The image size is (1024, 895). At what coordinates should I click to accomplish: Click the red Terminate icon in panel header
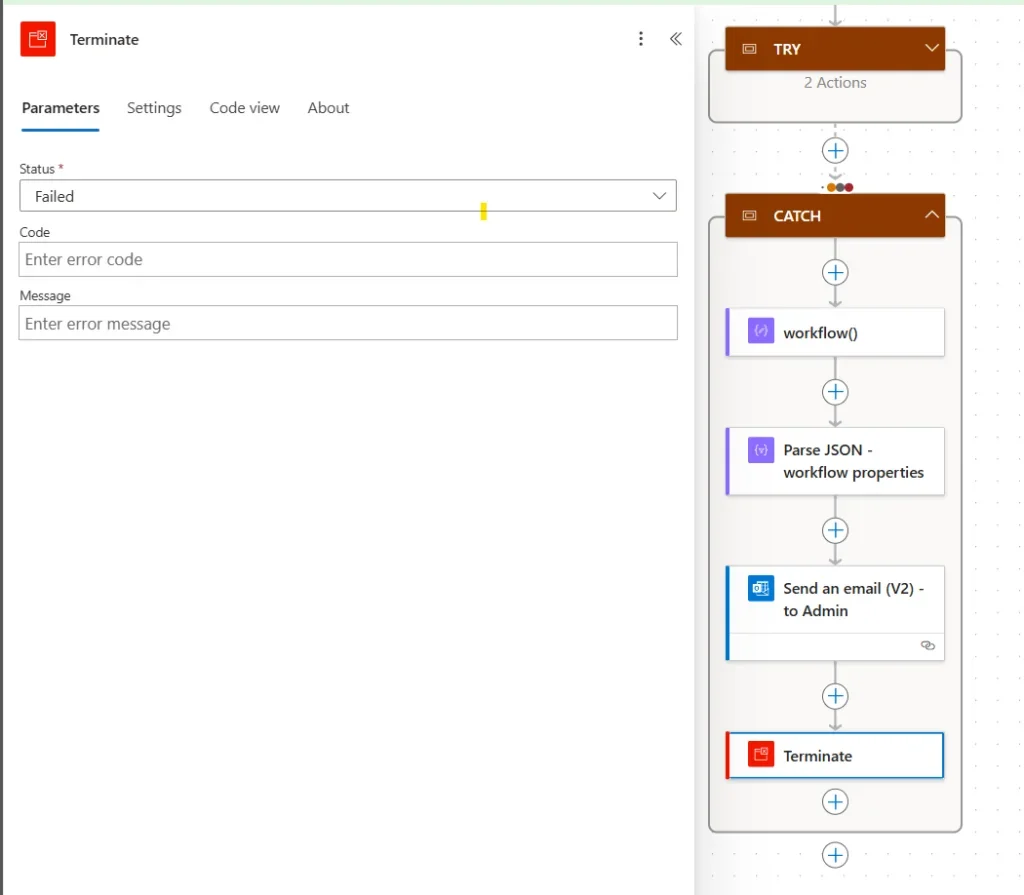[38, 39]
